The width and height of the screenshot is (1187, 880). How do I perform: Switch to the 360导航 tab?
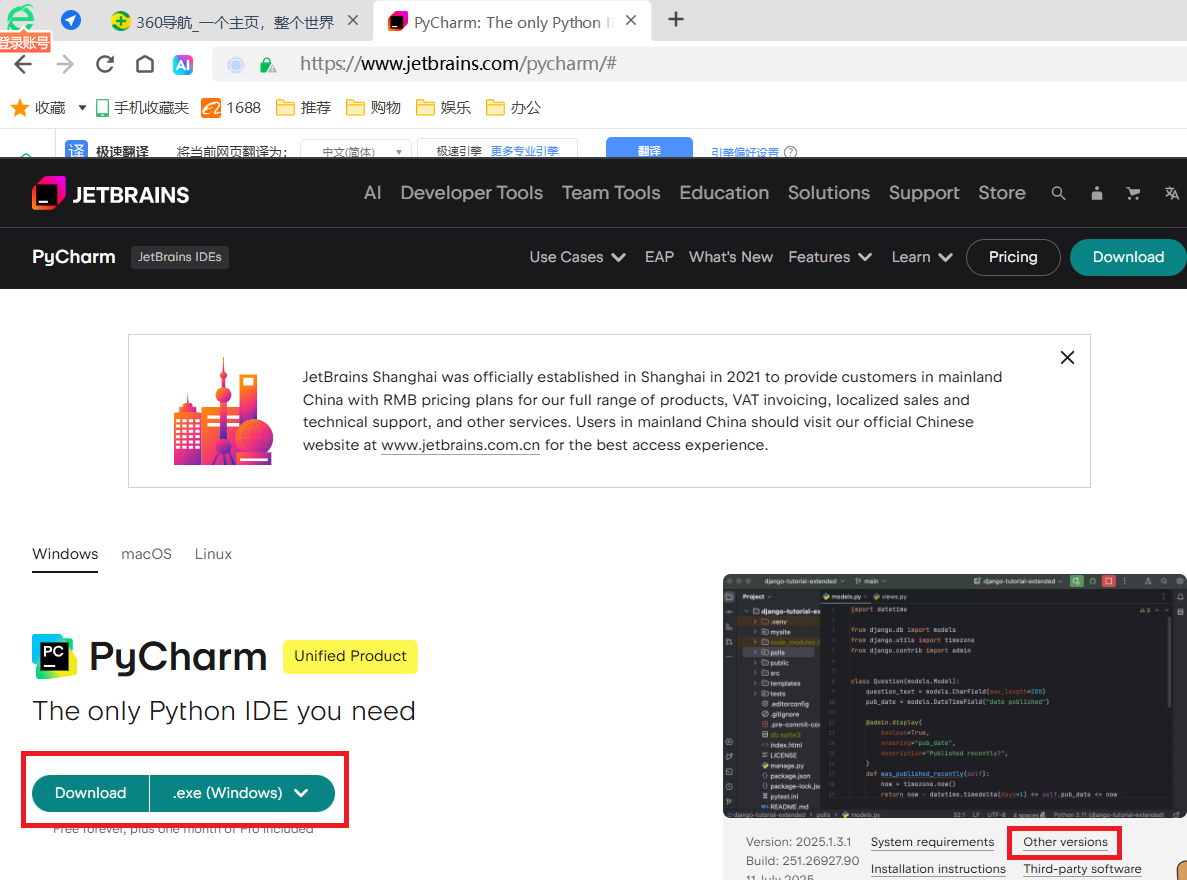235,22
